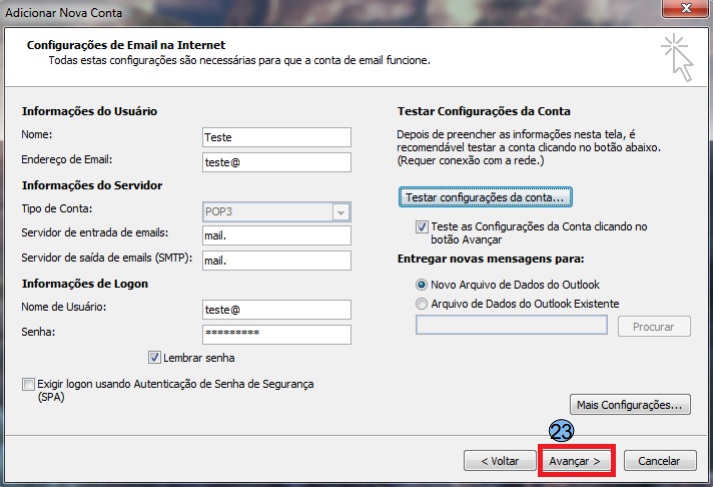The image size is (713, 487).
Task: Uncheck Teste as Configurações da Conta option
Action: coord(422,227)
